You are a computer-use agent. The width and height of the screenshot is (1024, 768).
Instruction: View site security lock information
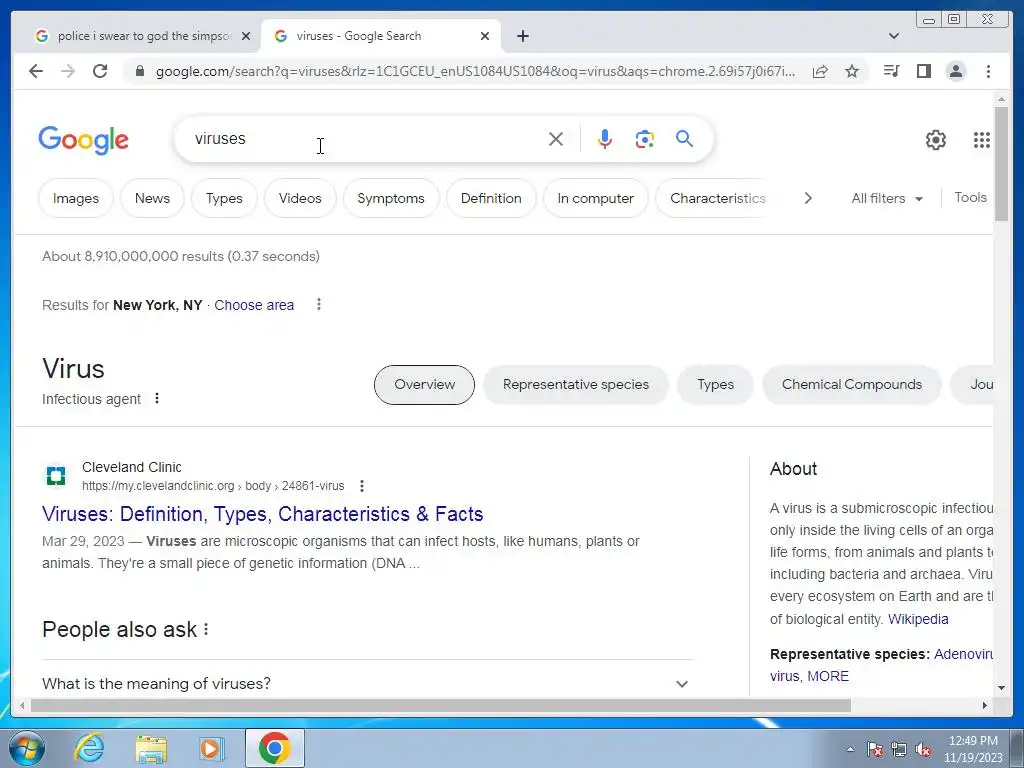[x=139, y=71]
